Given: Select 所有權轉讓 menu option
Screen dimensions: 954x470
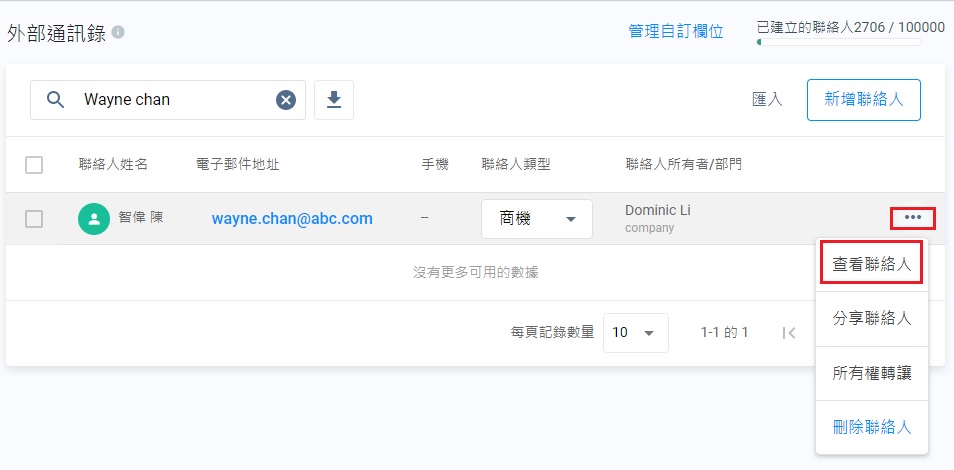Looking at the screenshot, I should pyautogui.click(x=872, y=373).
